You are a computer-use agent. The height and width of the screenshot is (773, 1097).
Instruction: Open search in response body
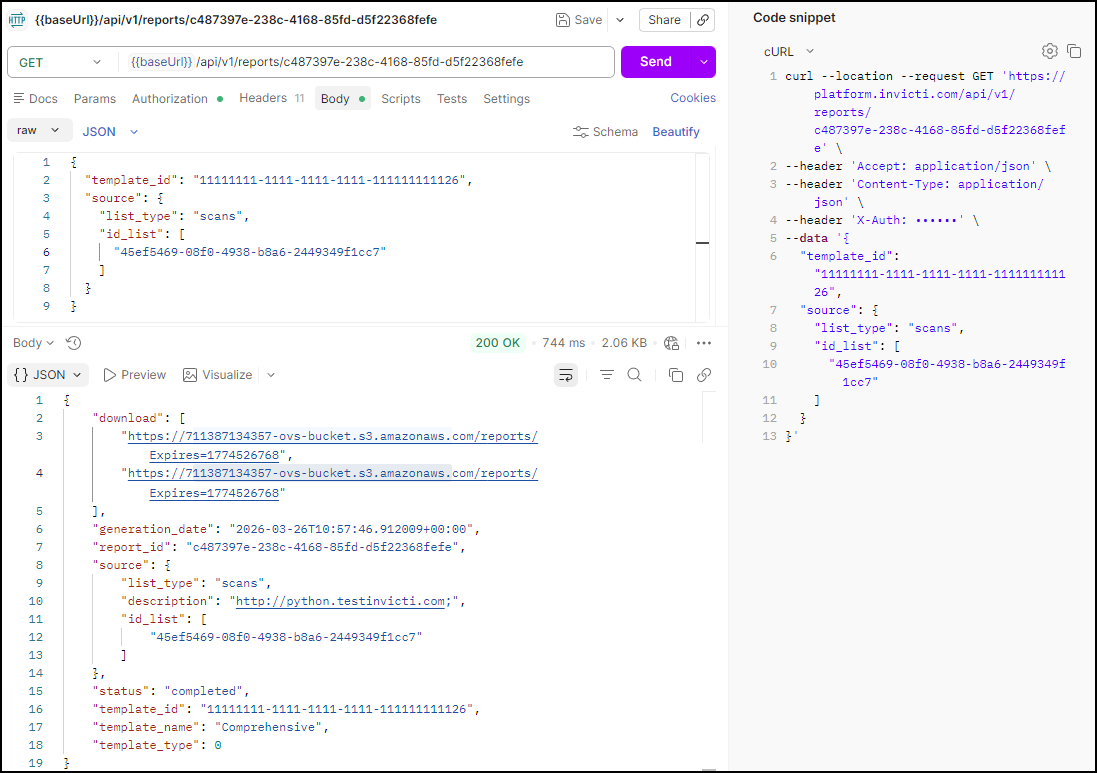[x=634, y=375]
